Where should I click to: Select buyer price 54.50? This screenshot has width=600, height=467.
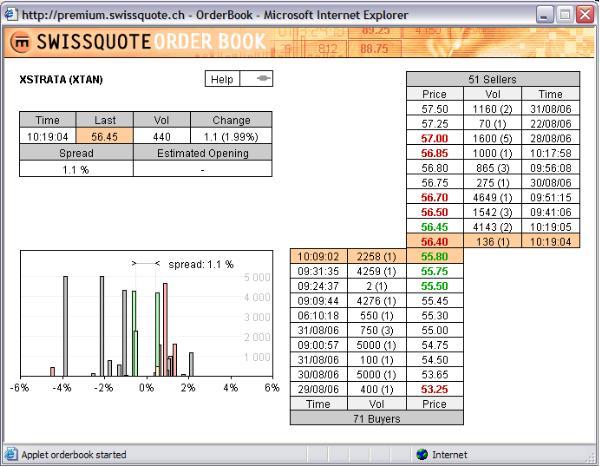pos(435,359)
